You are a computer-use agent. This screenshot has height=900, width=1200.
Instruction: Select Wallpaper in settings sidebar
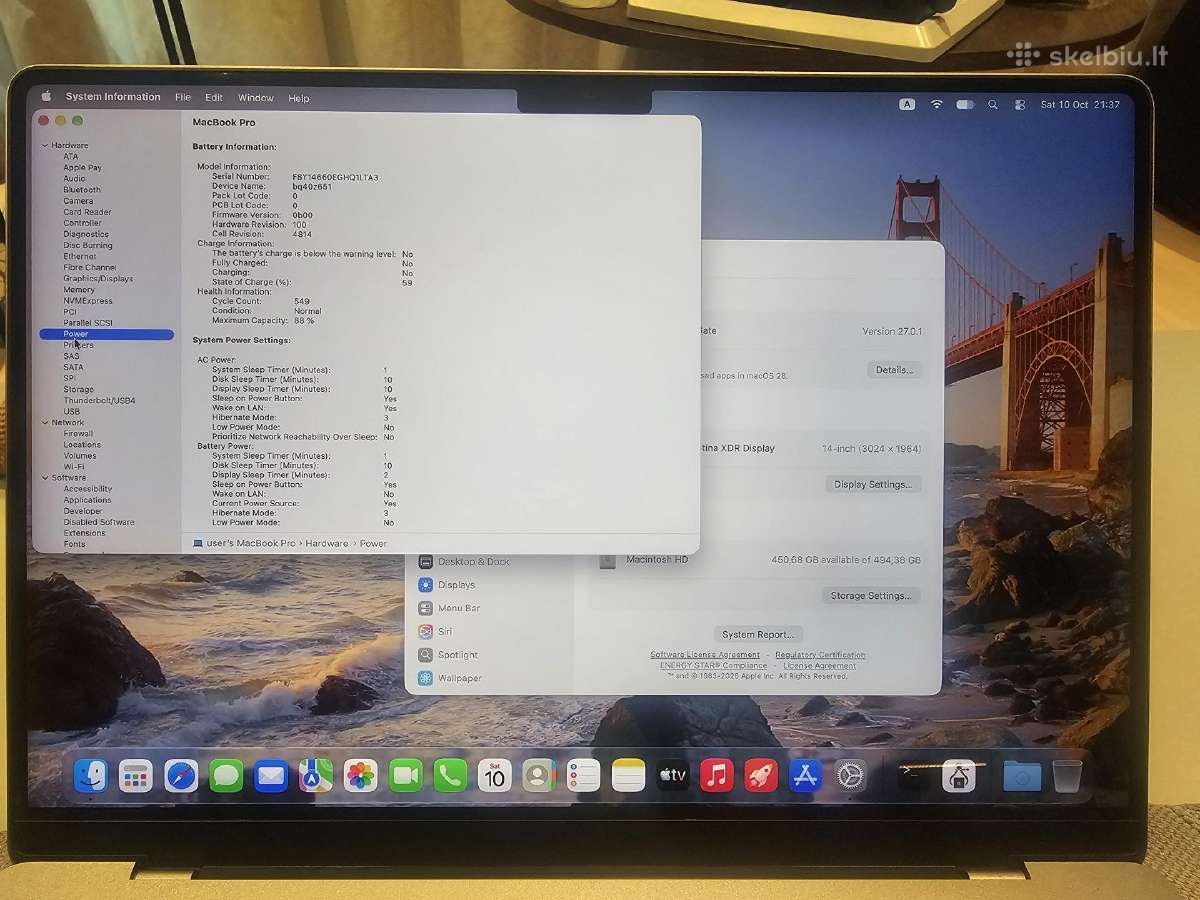tap(450, 678)
